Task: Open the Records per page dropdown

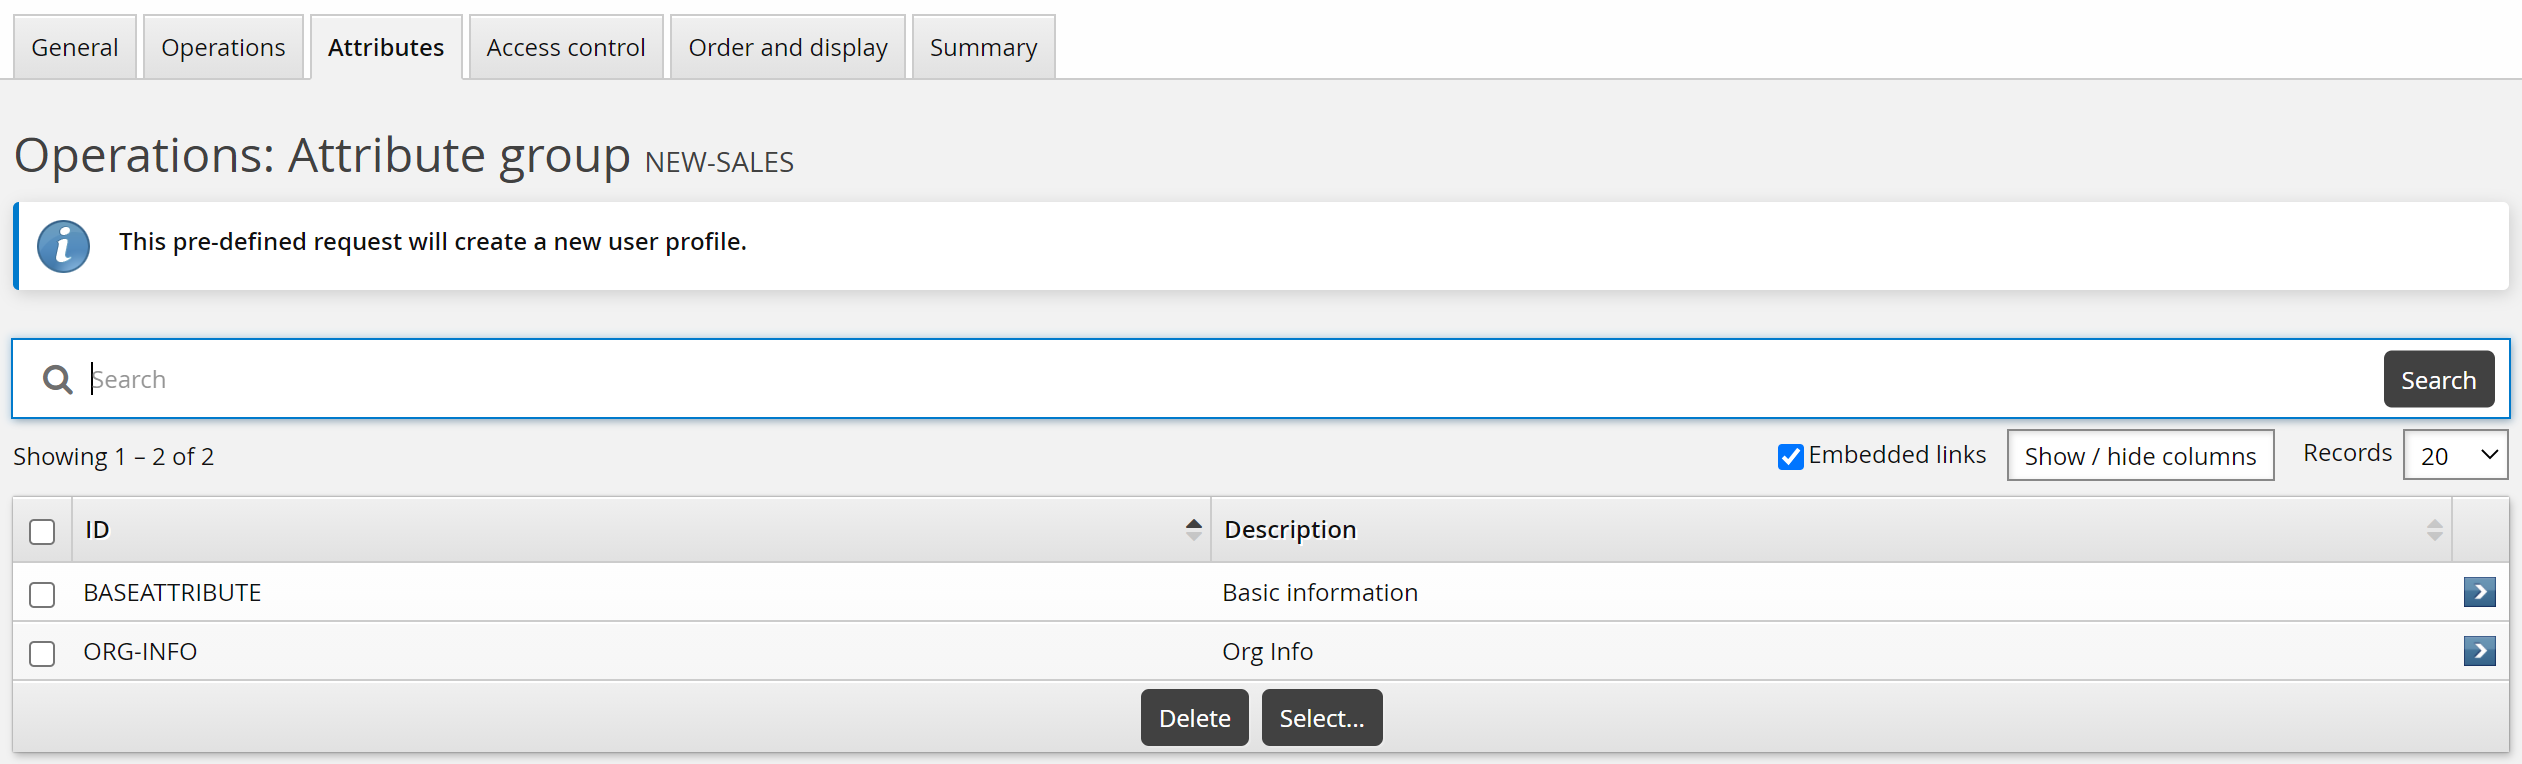Action: (x=2455, y=455)
